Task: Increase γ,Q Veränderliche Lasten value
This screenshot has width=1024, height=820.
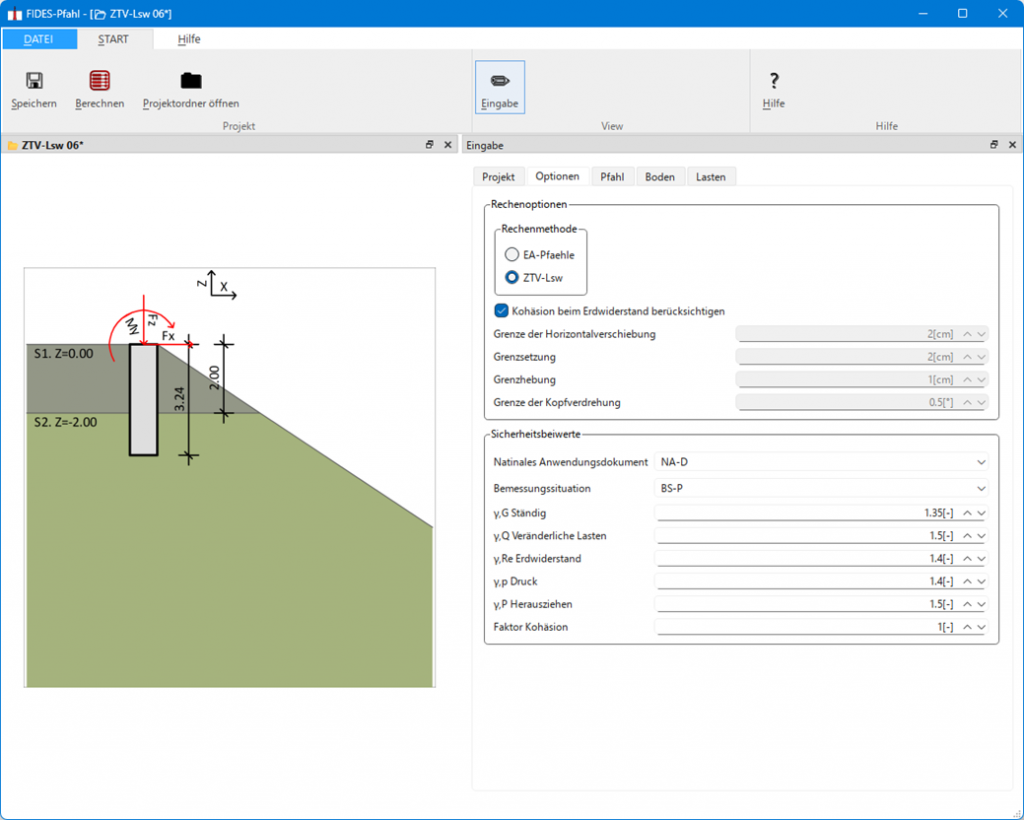Action: [967, 536]
